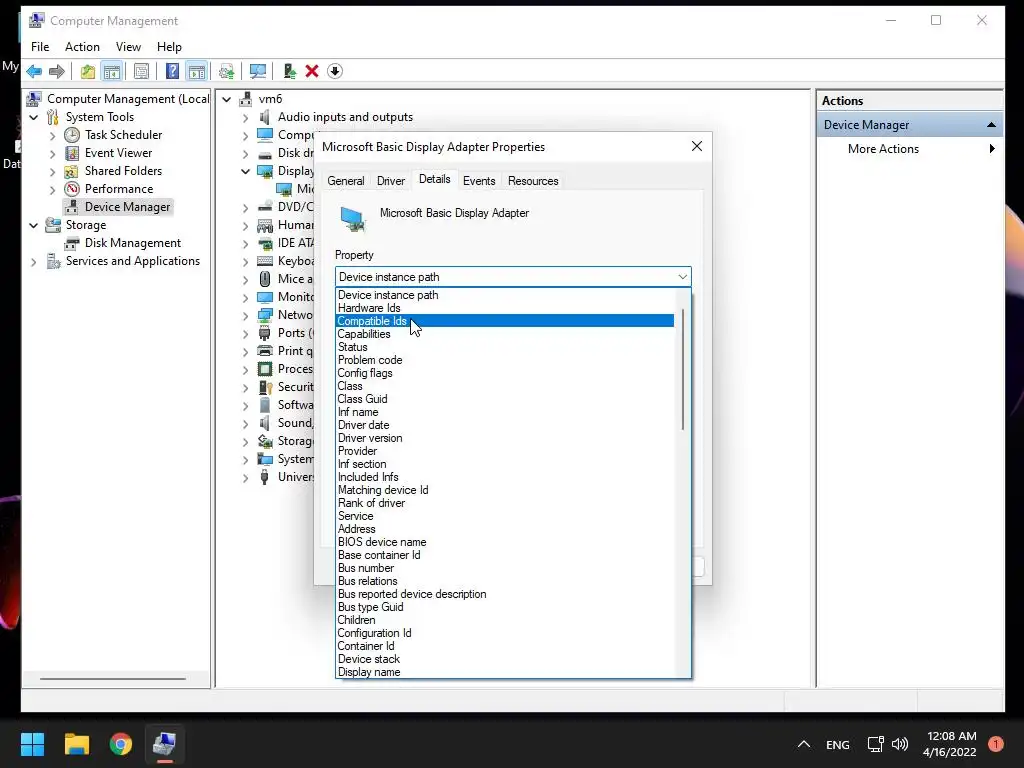Viewport: 1024px width, 768px height.
Task: Switch to the Events tab
Action: (x=479, y=181)
